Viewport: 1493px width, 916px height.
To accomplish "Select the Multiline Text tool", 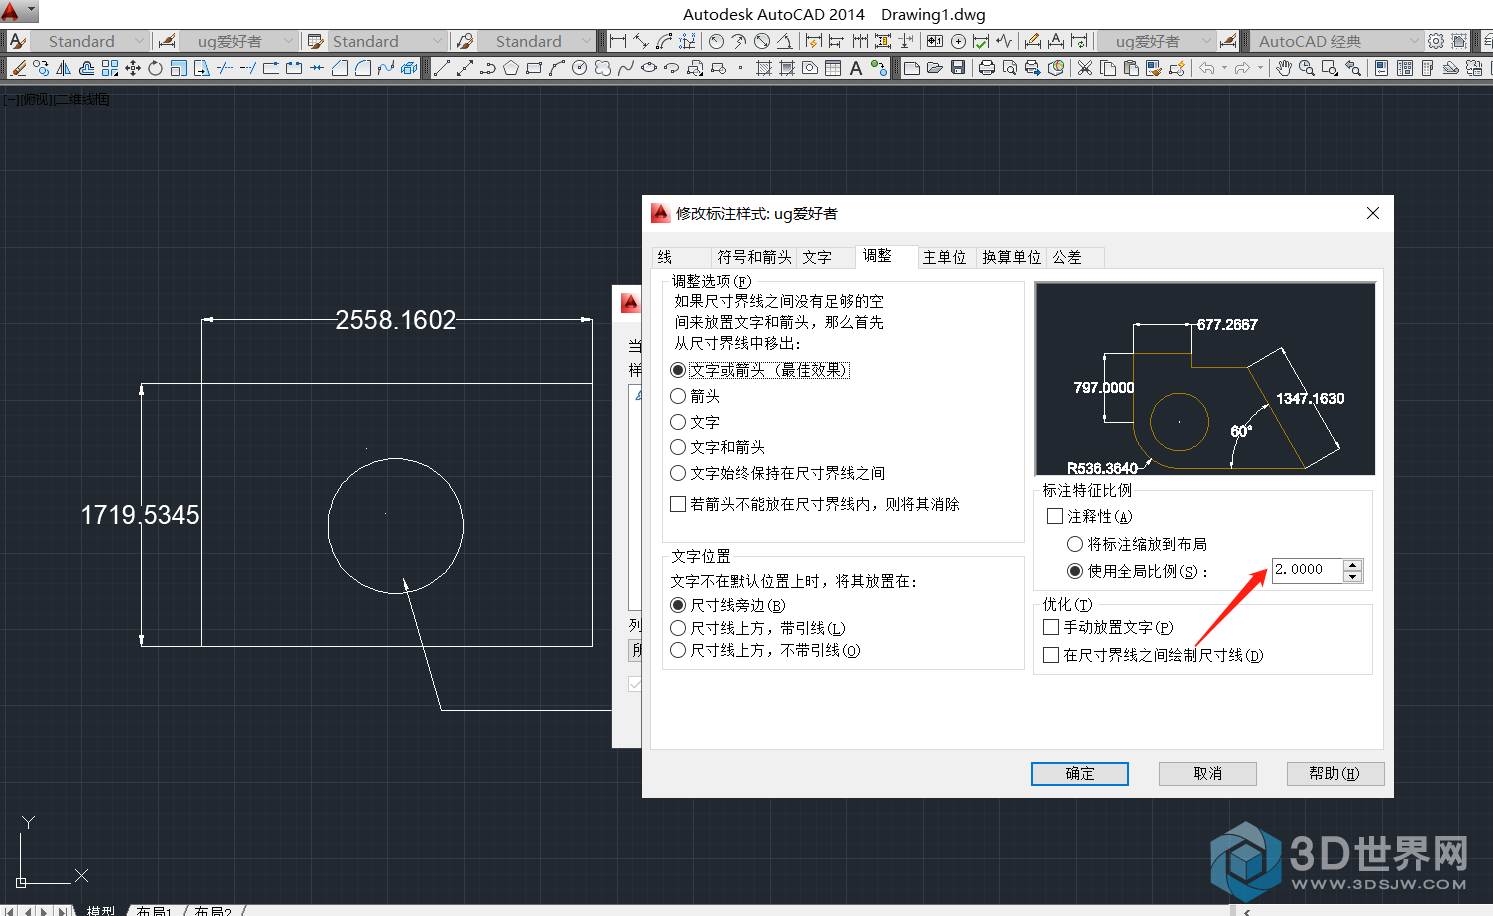I will (x=856, y=68).
